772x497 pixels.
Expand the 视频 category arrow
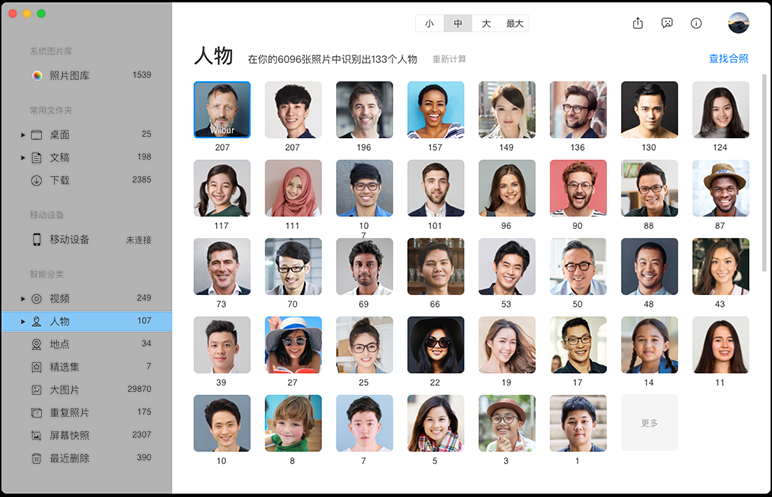click(x=23, y=299)
